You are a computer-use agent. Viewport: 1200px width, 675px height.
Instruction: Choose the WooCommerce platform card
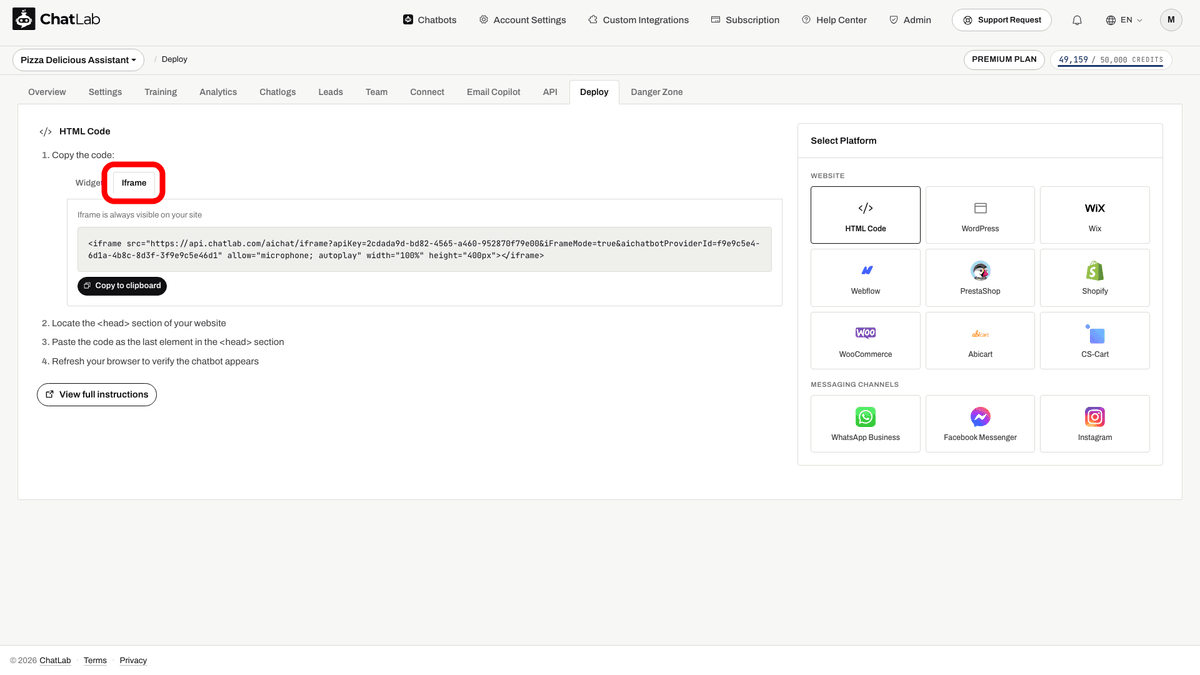pyautogui.click(x=865, y=341)
